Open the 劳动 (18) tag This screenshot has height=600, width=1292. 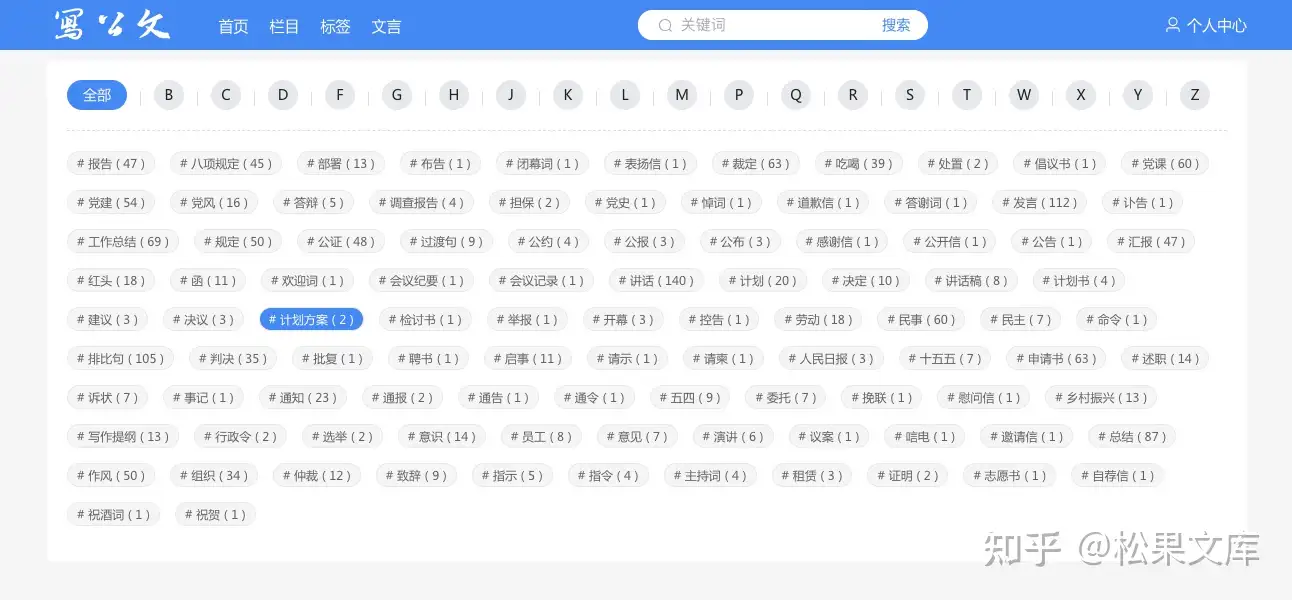click(x=818, y=320)
